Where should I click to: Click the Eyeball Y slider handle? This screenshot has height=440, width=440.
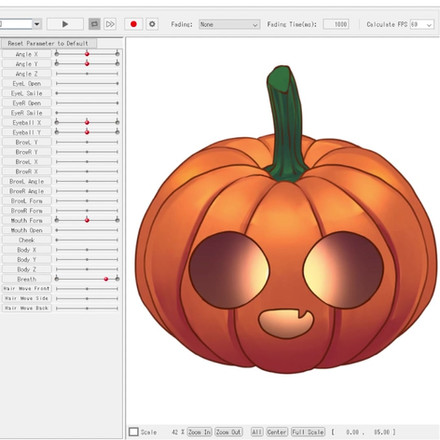[87, 132]
